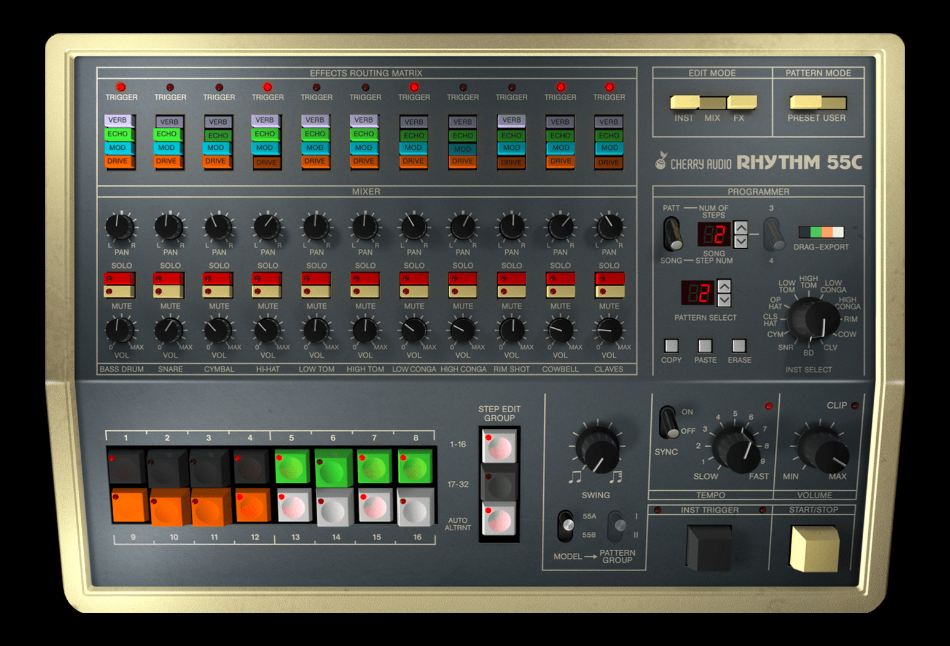Click the DRAG-EXPORT colored strip
950x646 pixels.
pos(821,232)
